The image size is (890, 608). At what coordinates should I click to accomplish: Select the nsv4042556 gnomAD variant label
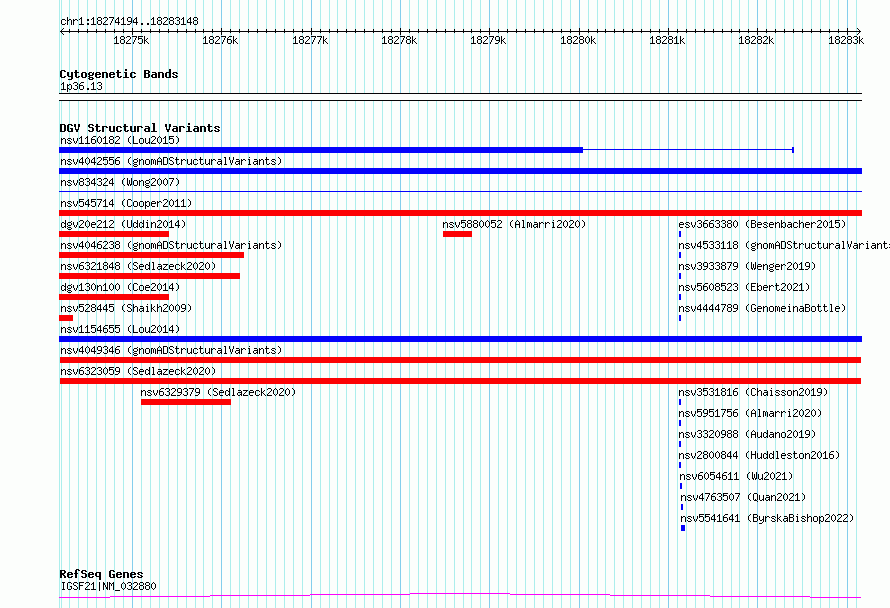(171, 161)
